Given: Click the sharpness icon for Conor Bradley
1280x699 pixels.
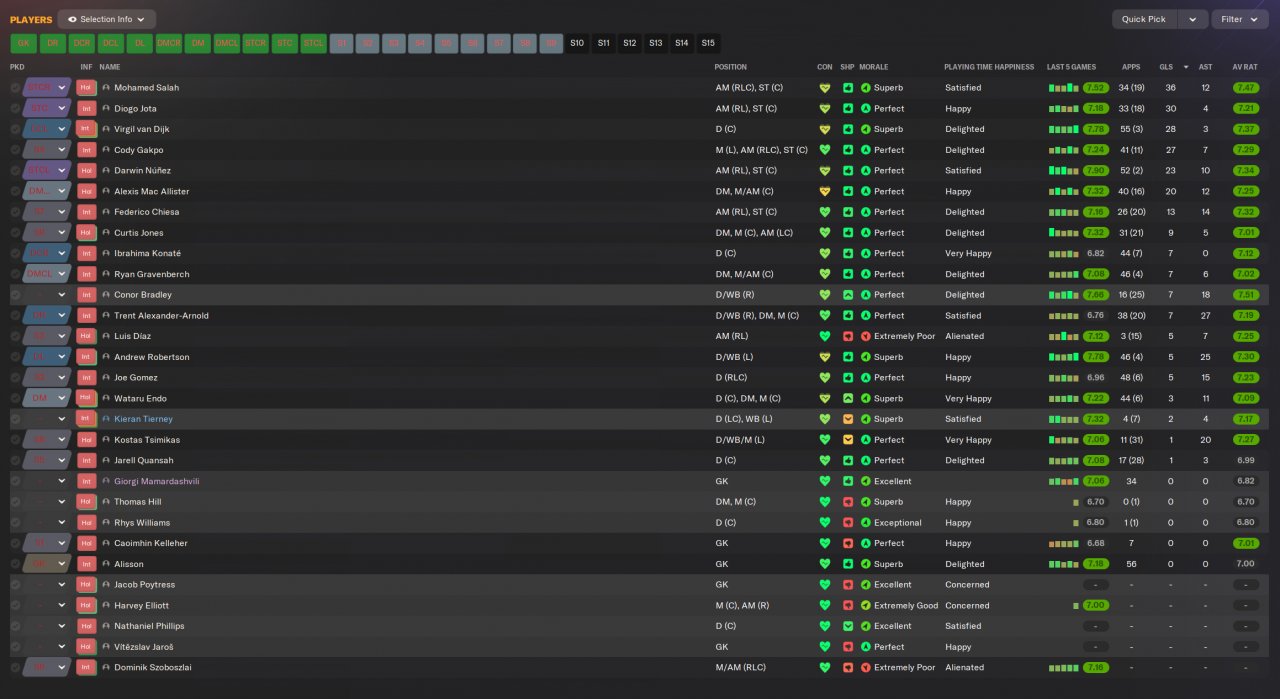Looking at the screenshot, I should 848,295.
